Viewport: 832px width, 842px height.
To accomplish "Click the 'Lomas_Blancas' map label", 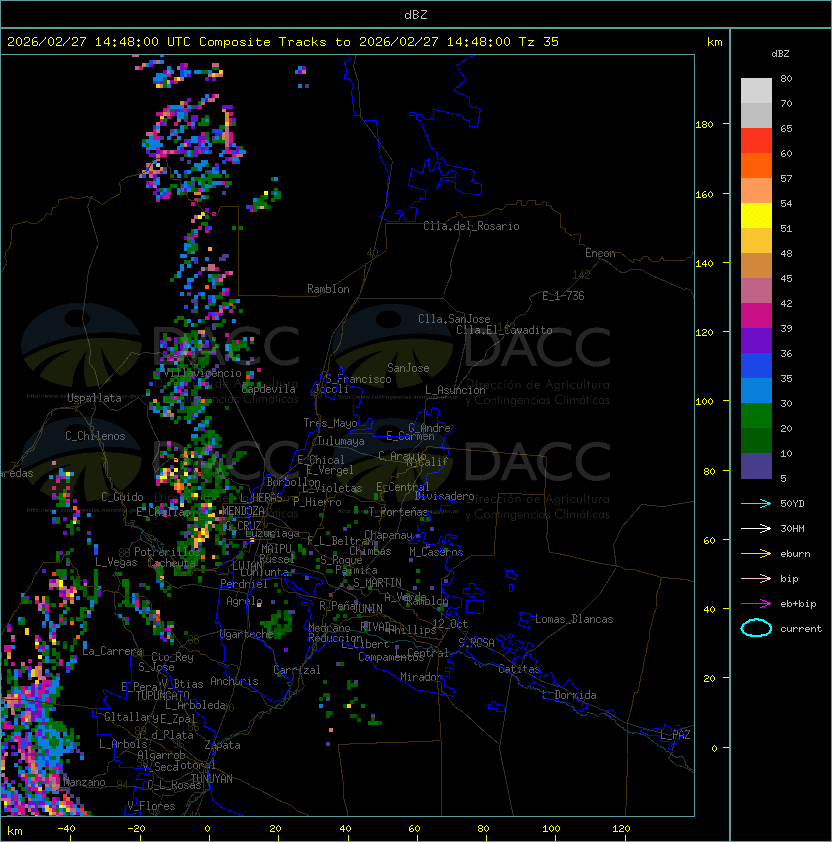I will point(574,619).
